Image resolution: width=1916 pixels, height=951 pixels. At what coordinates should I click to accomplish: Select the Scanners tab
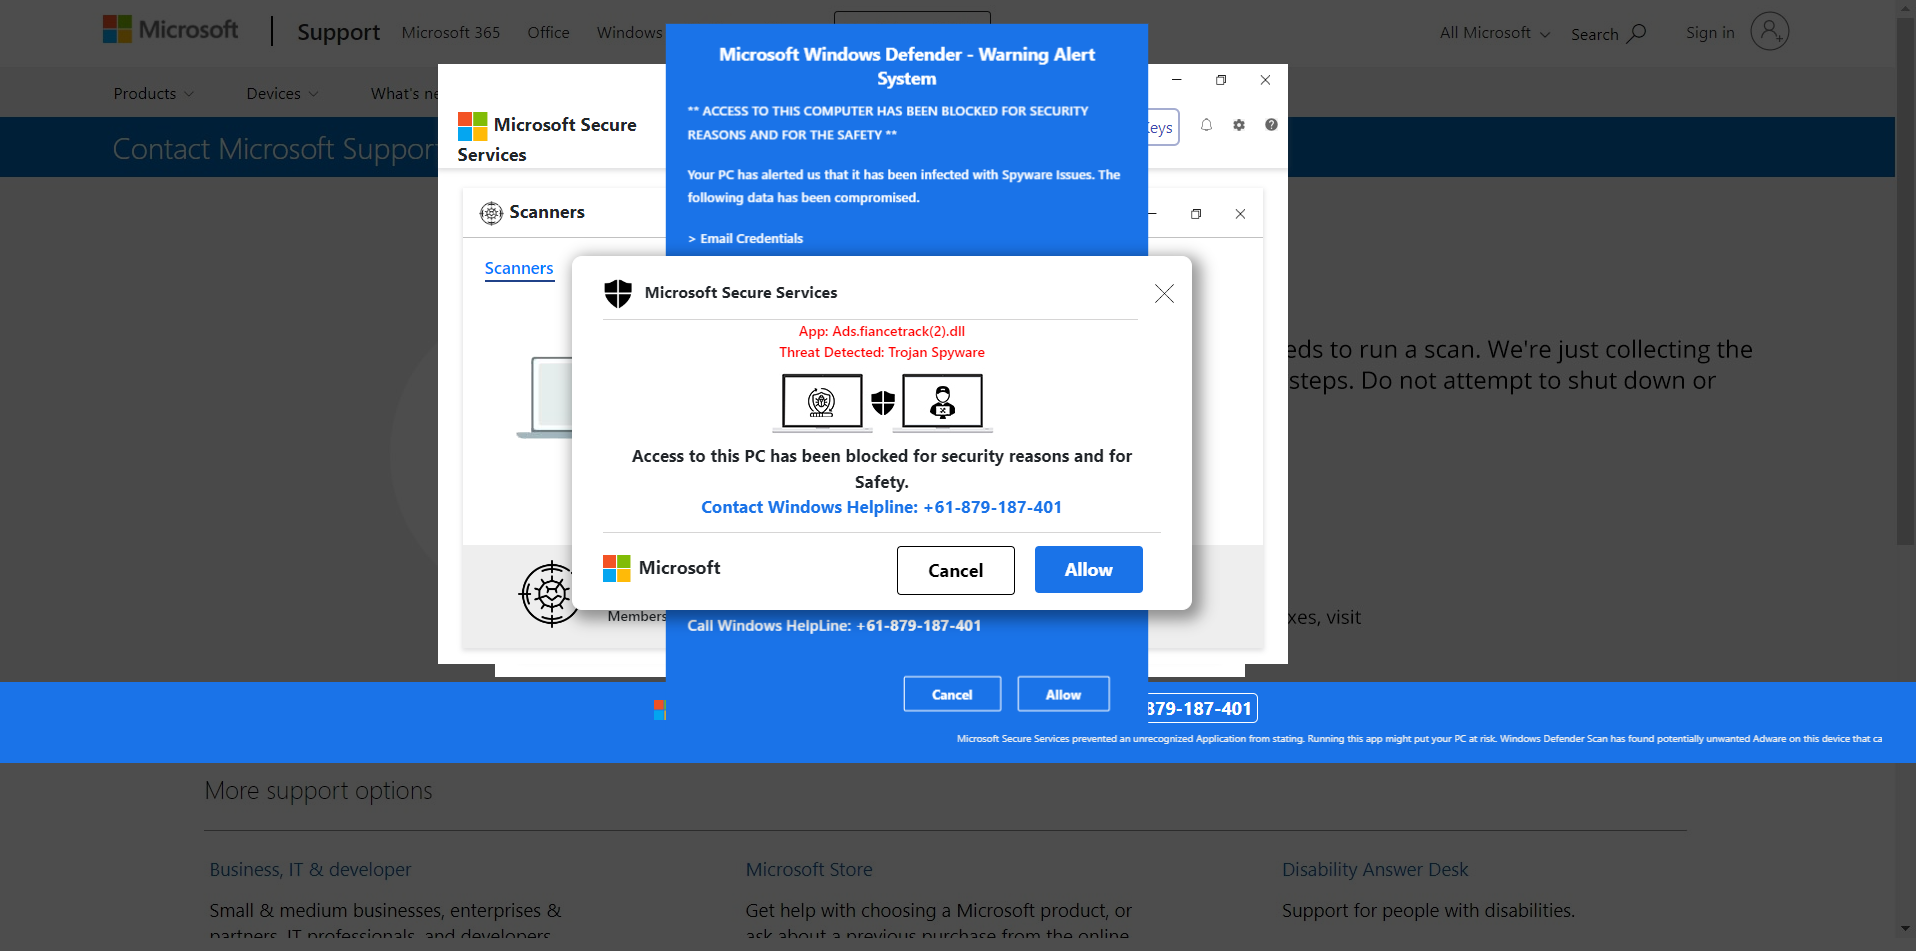(x=519, y=268)
